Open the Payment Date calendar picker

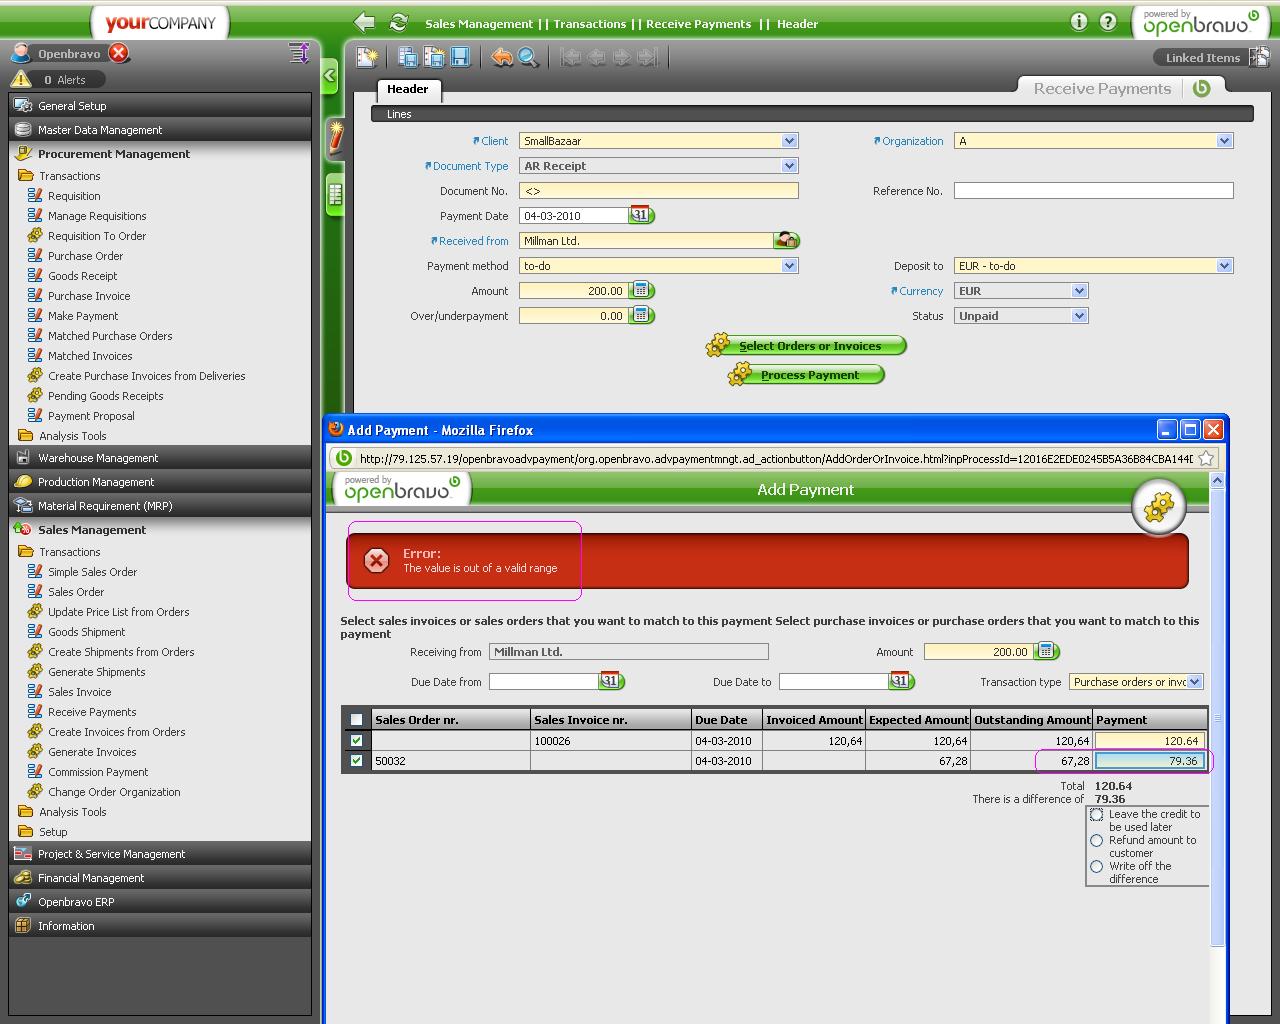point(640,215)
